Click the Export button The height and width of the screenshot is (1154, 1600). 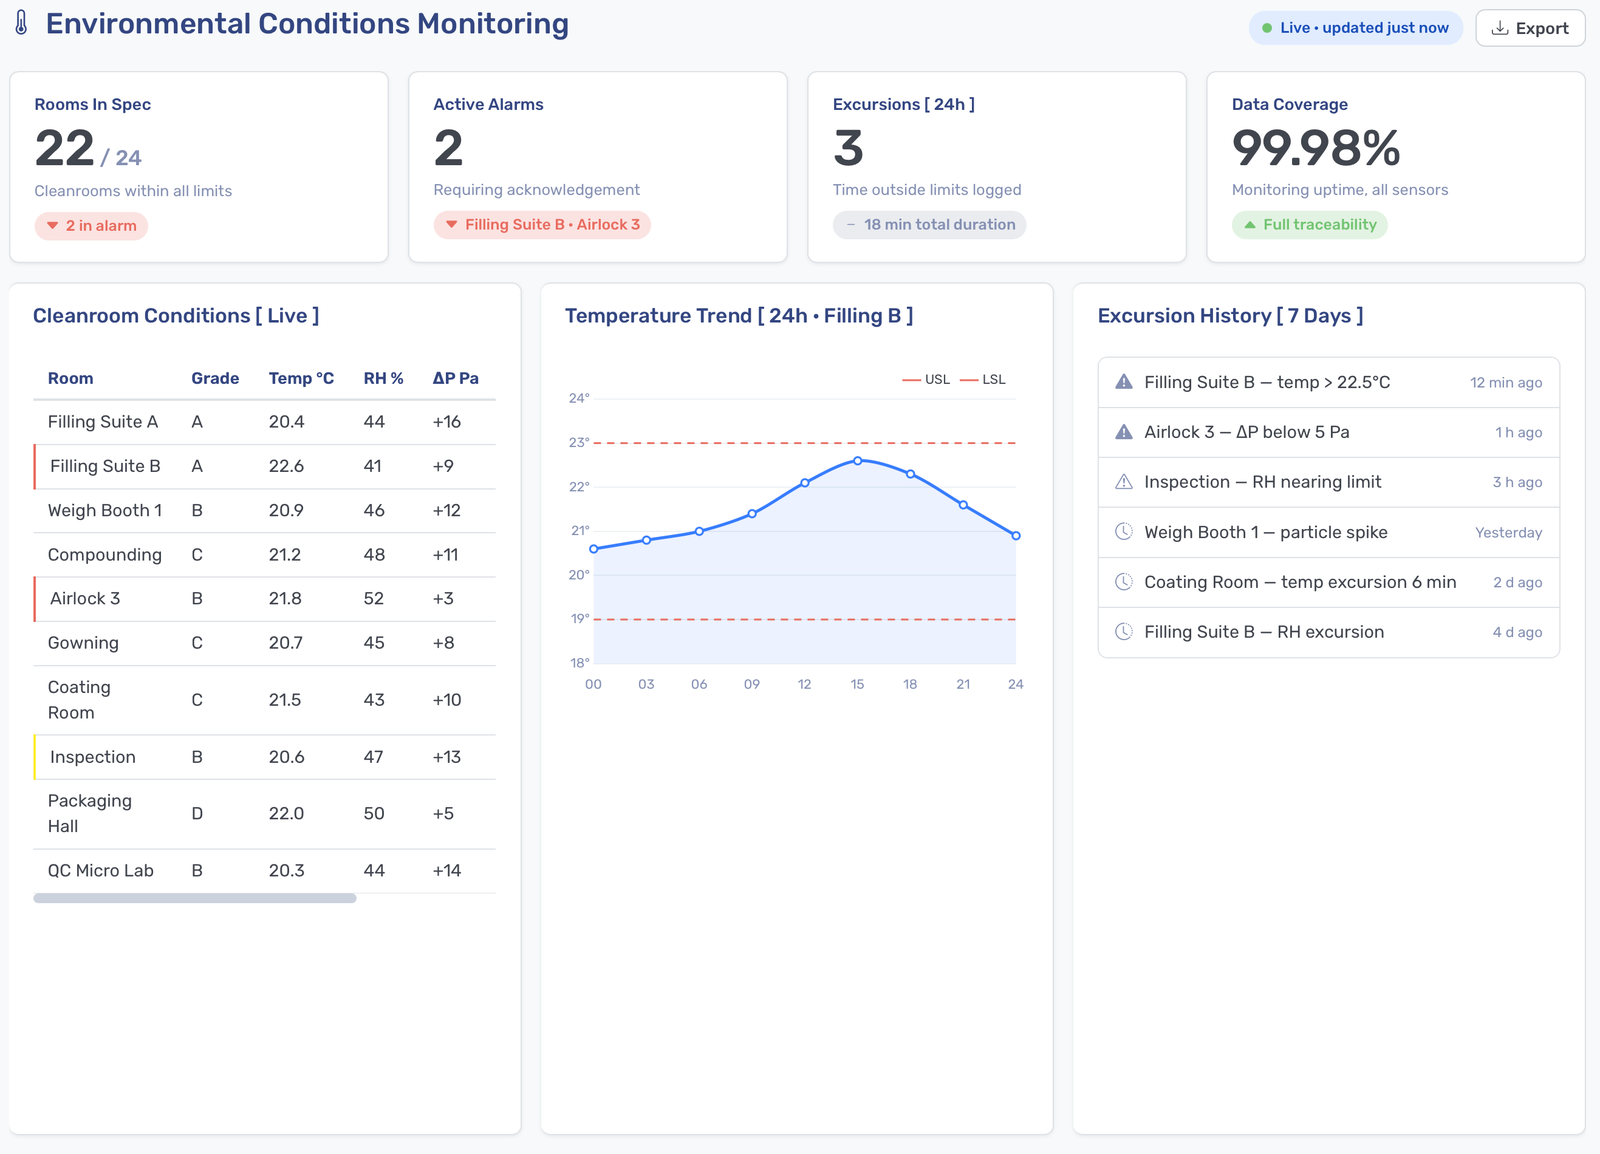tap(1530, 28)
